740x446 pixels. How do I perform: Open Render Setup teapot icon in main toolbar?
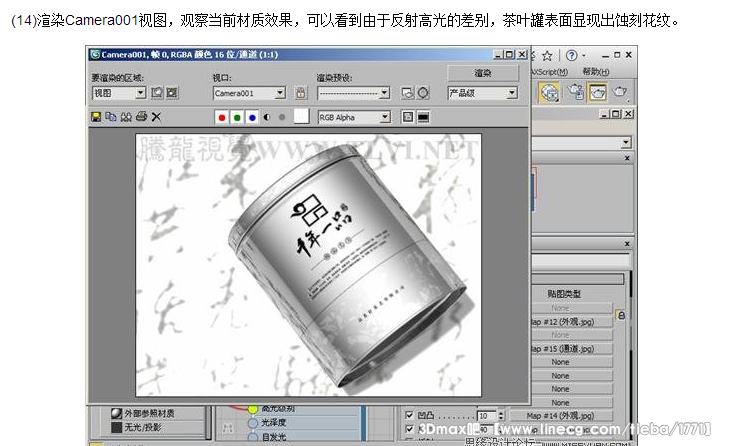[575, 91]
